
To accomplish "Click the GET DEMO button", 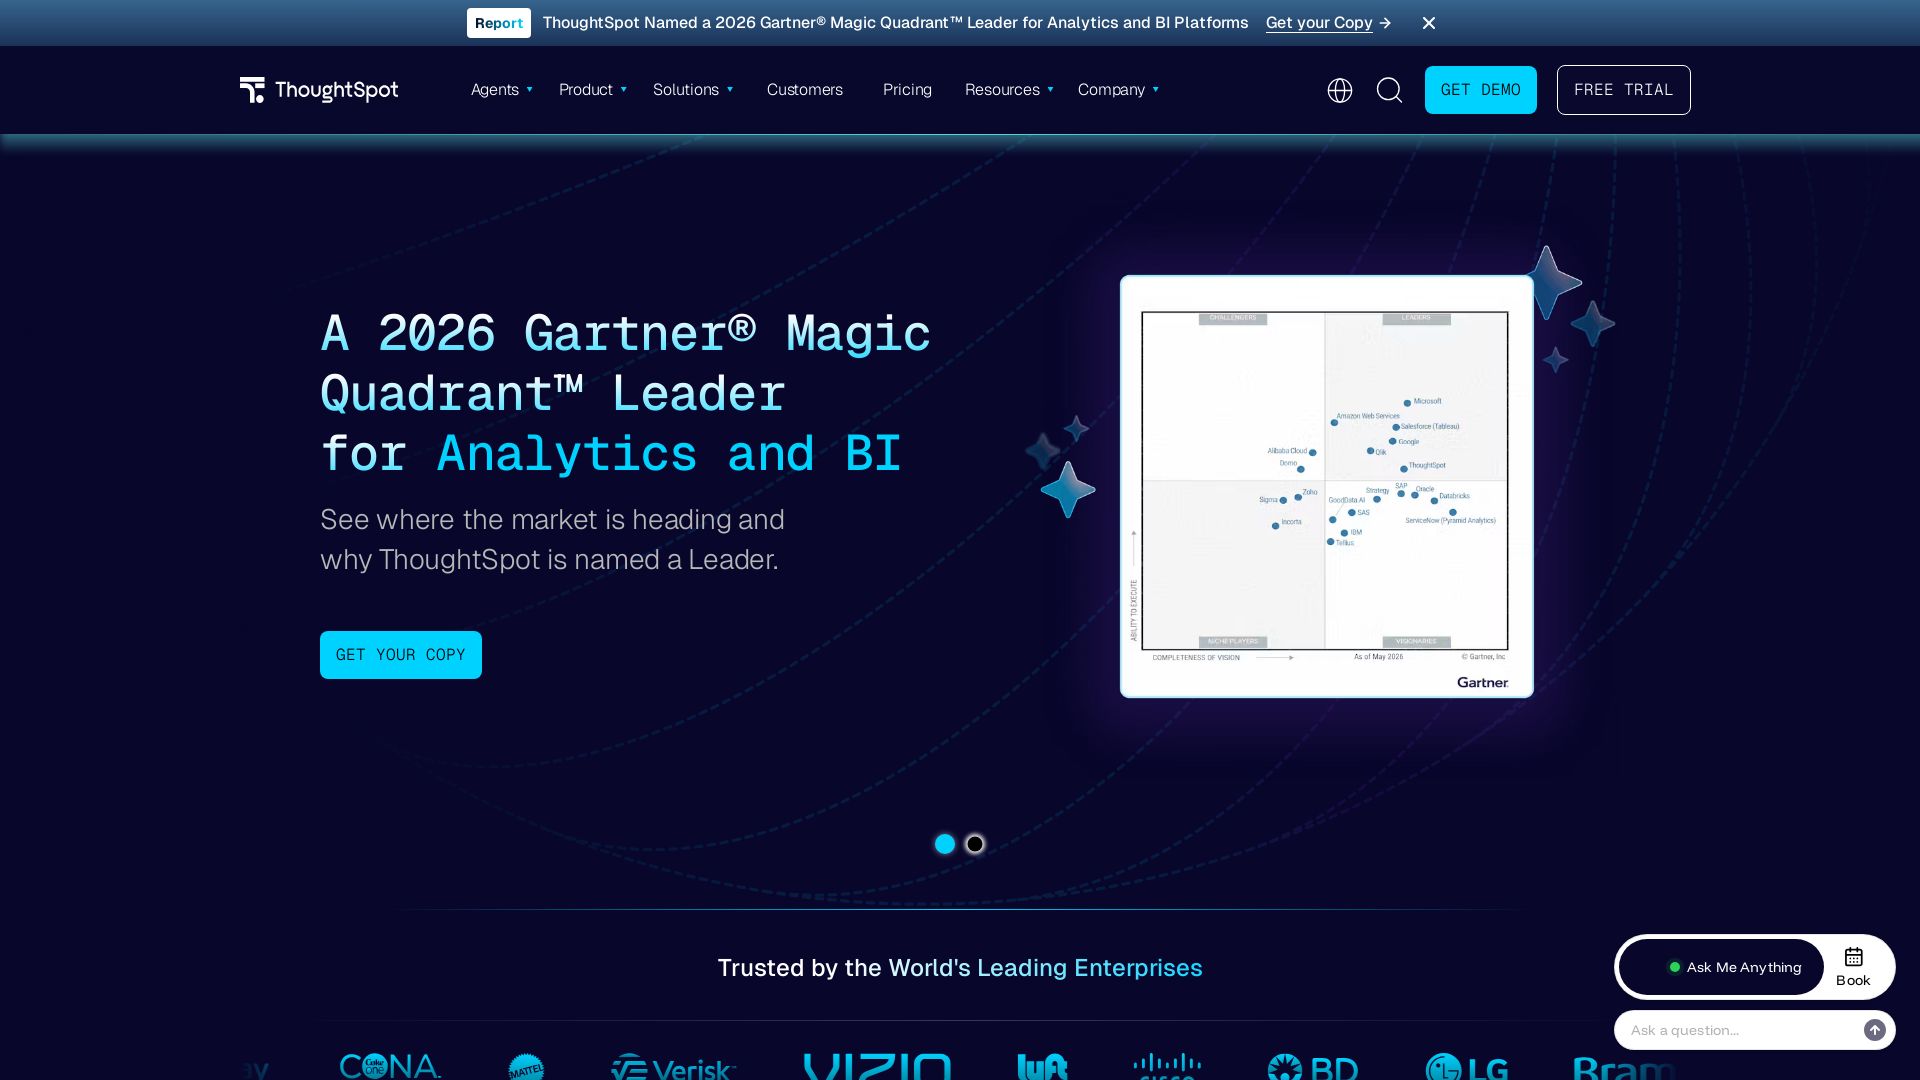I will pos(1480,90).
